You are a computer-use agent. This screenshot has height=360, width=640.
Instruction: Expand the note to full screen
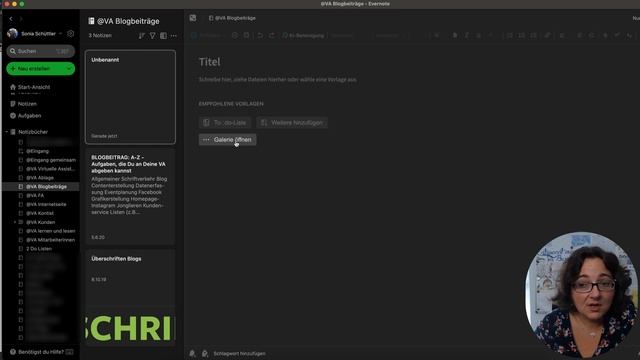193,18
